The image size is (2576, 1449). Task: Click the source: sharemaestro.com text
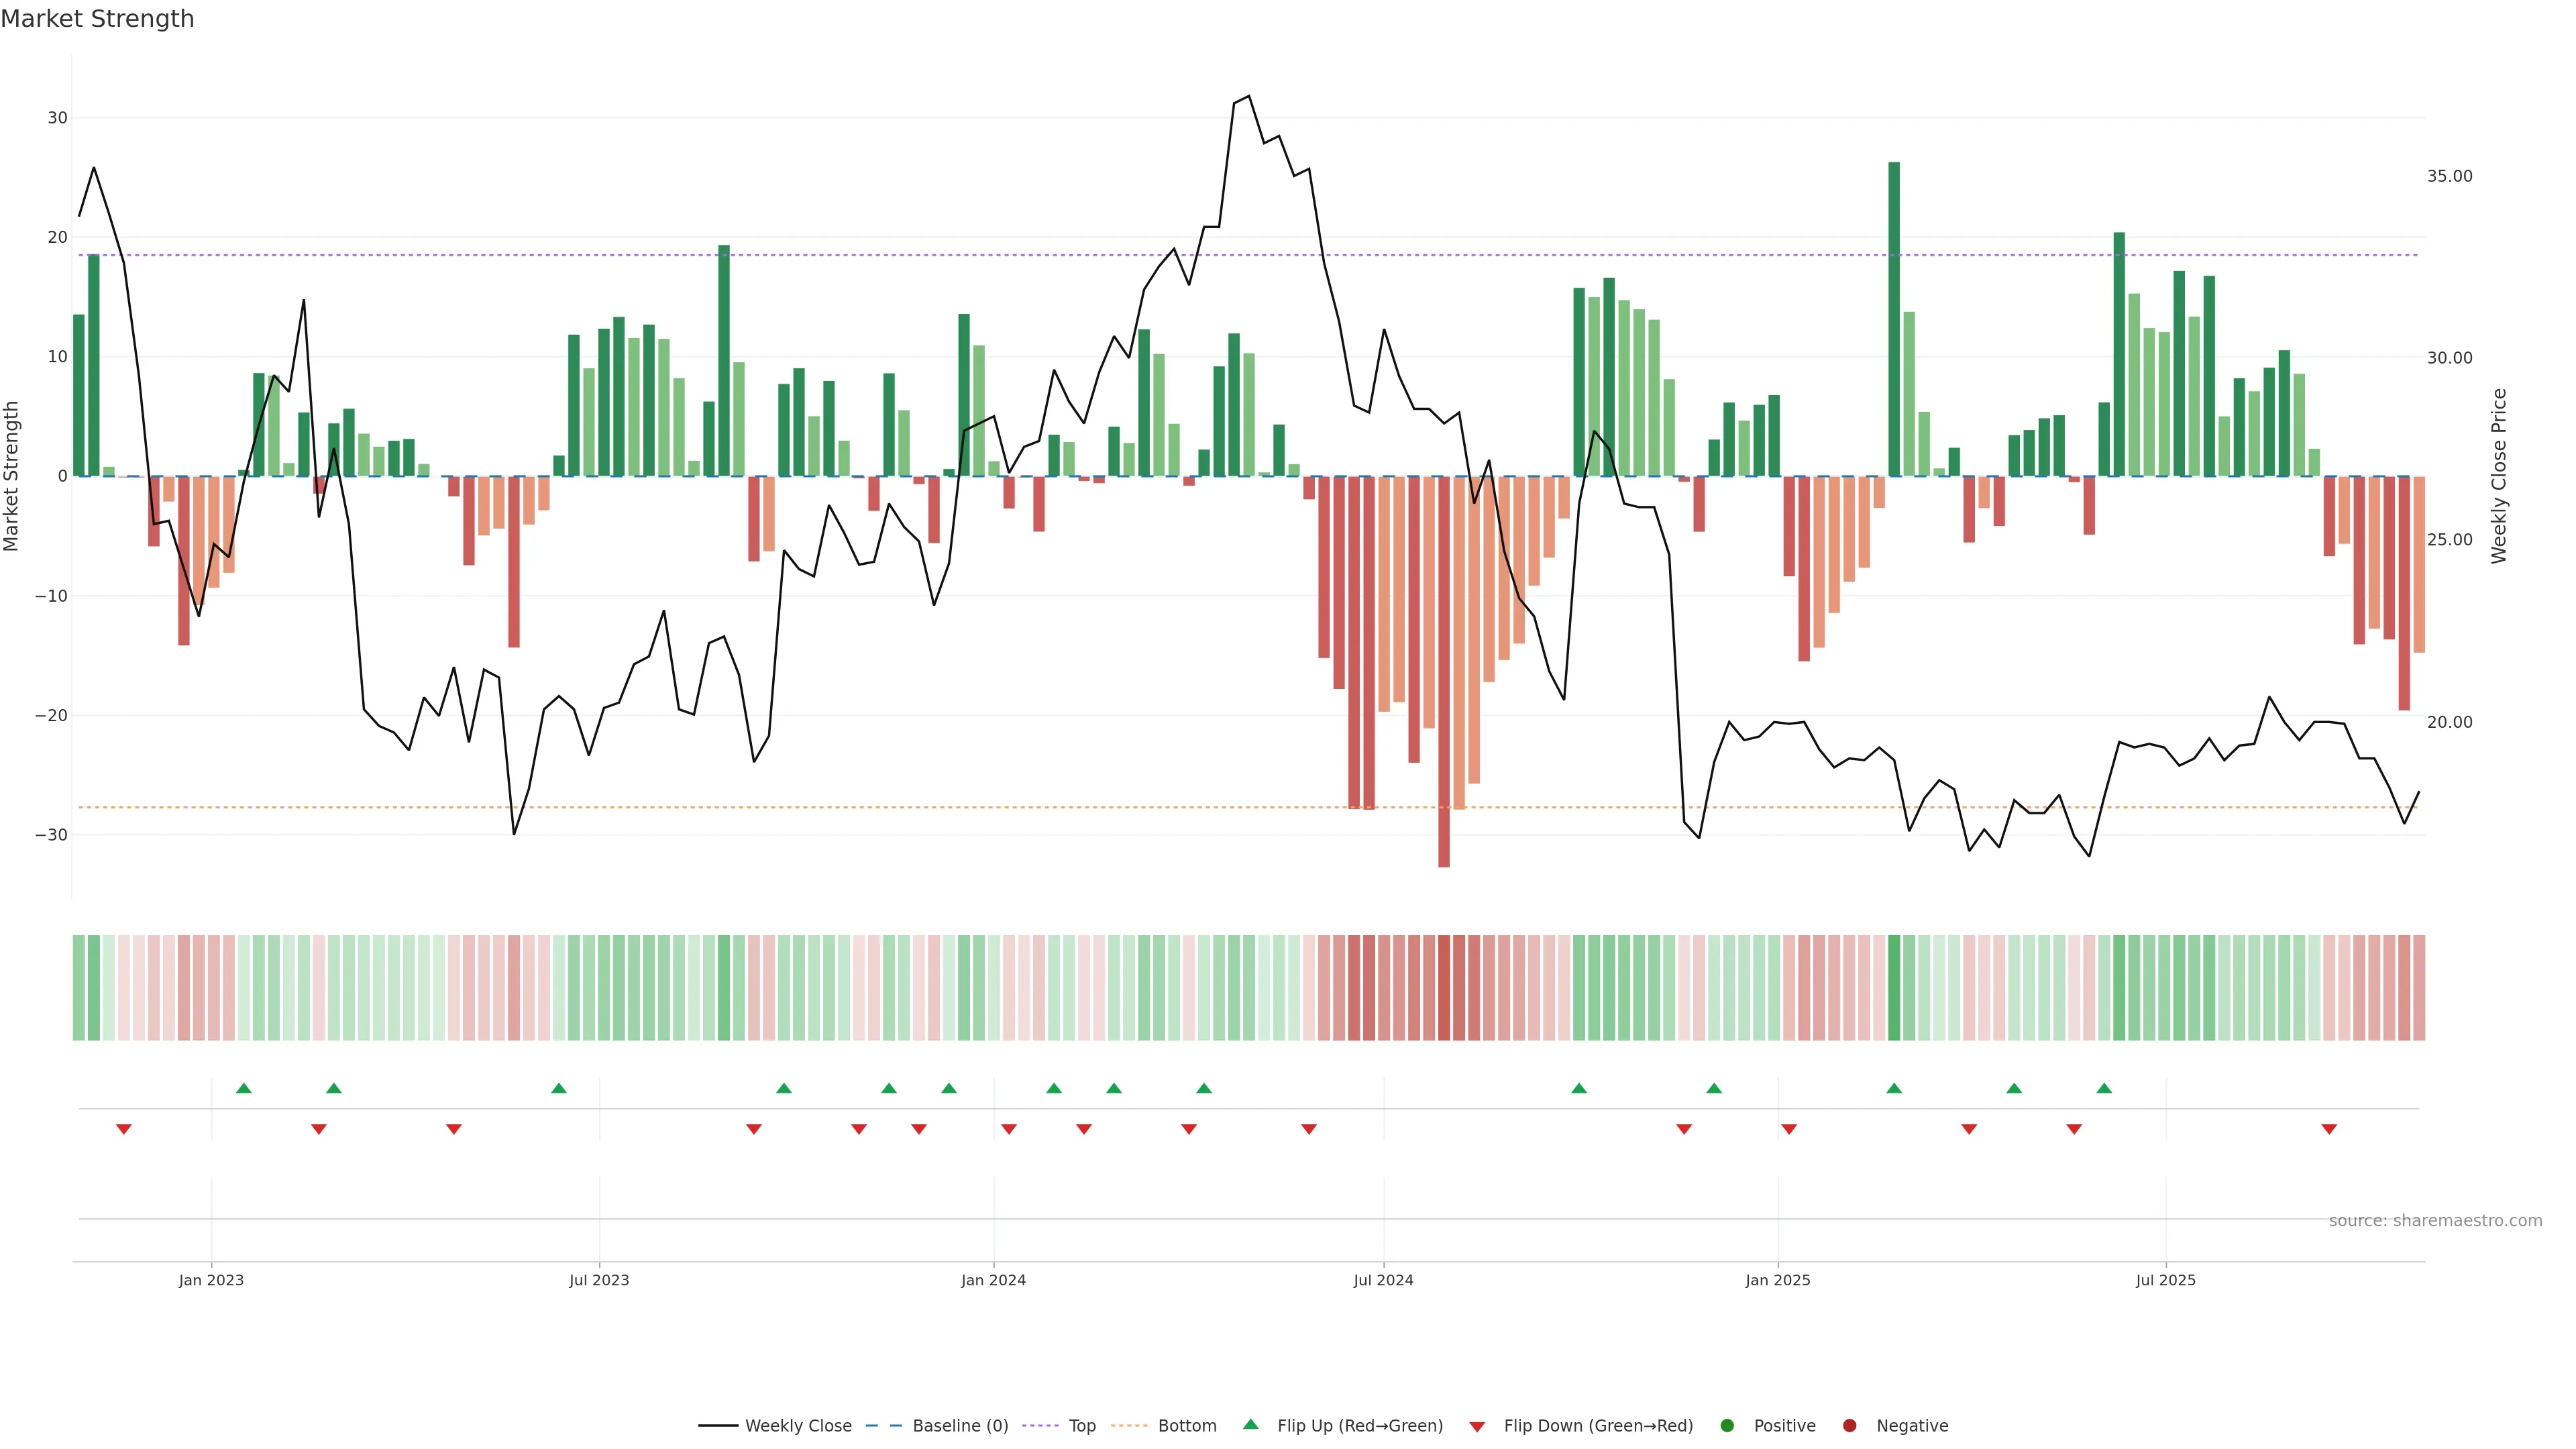pyautogui.click(x=2435, y=1220)
